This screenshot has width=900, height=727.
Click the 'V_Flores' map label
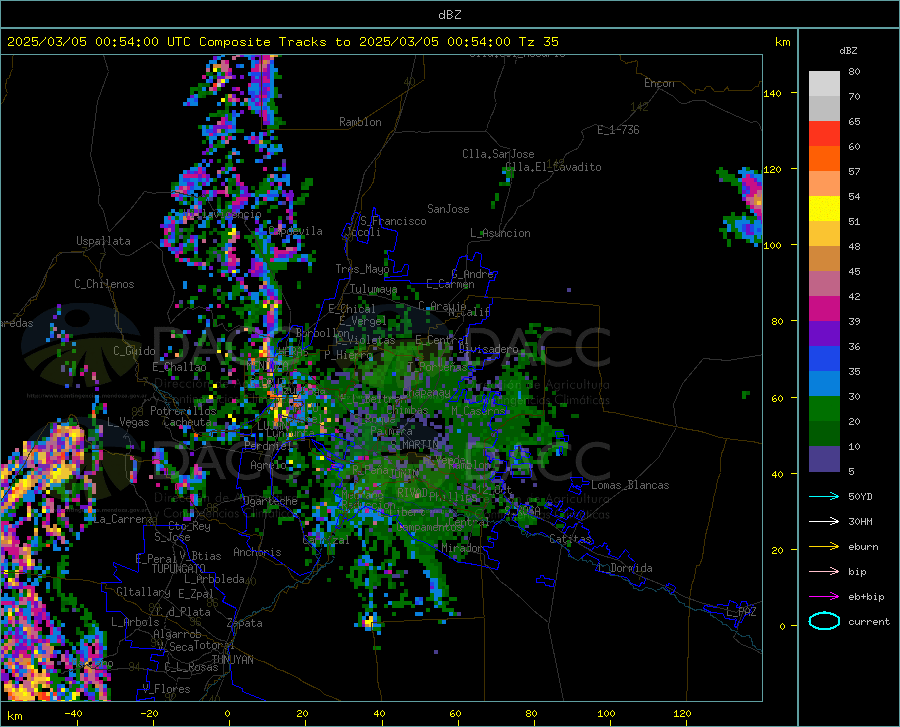[x=166, y=689]
